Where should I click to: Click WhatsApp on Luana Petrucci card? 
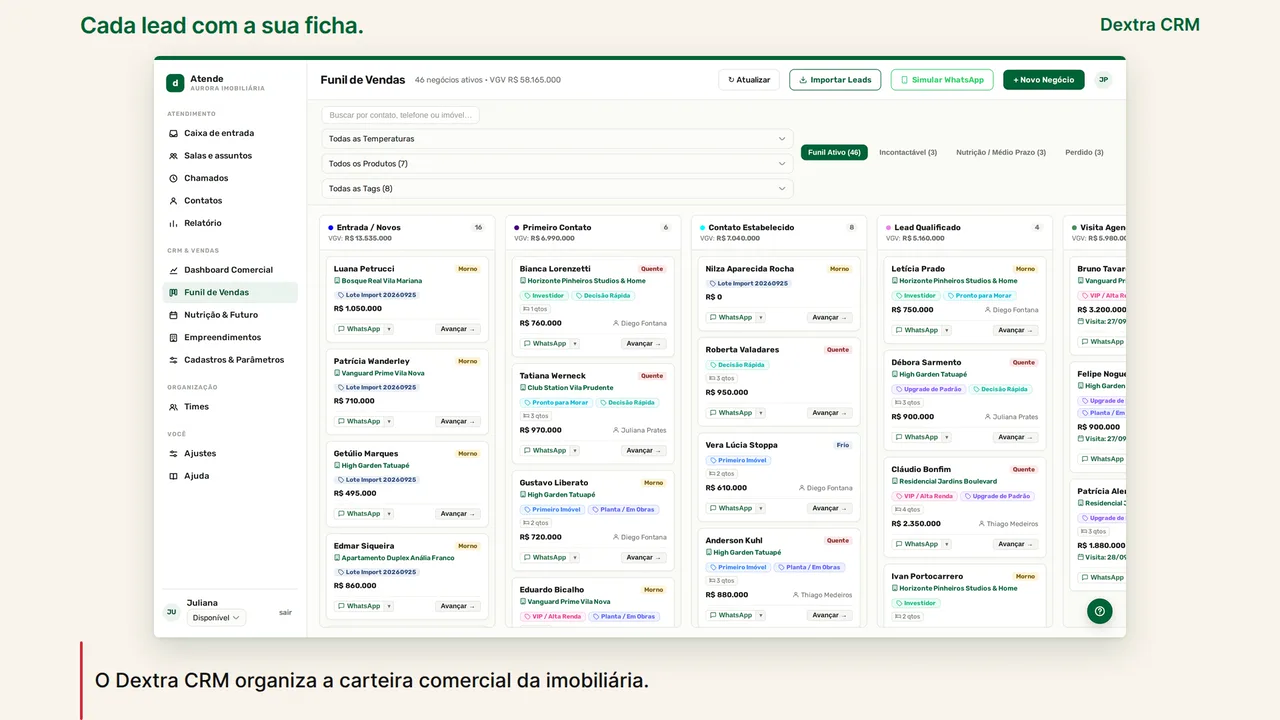tap(359, 329)
